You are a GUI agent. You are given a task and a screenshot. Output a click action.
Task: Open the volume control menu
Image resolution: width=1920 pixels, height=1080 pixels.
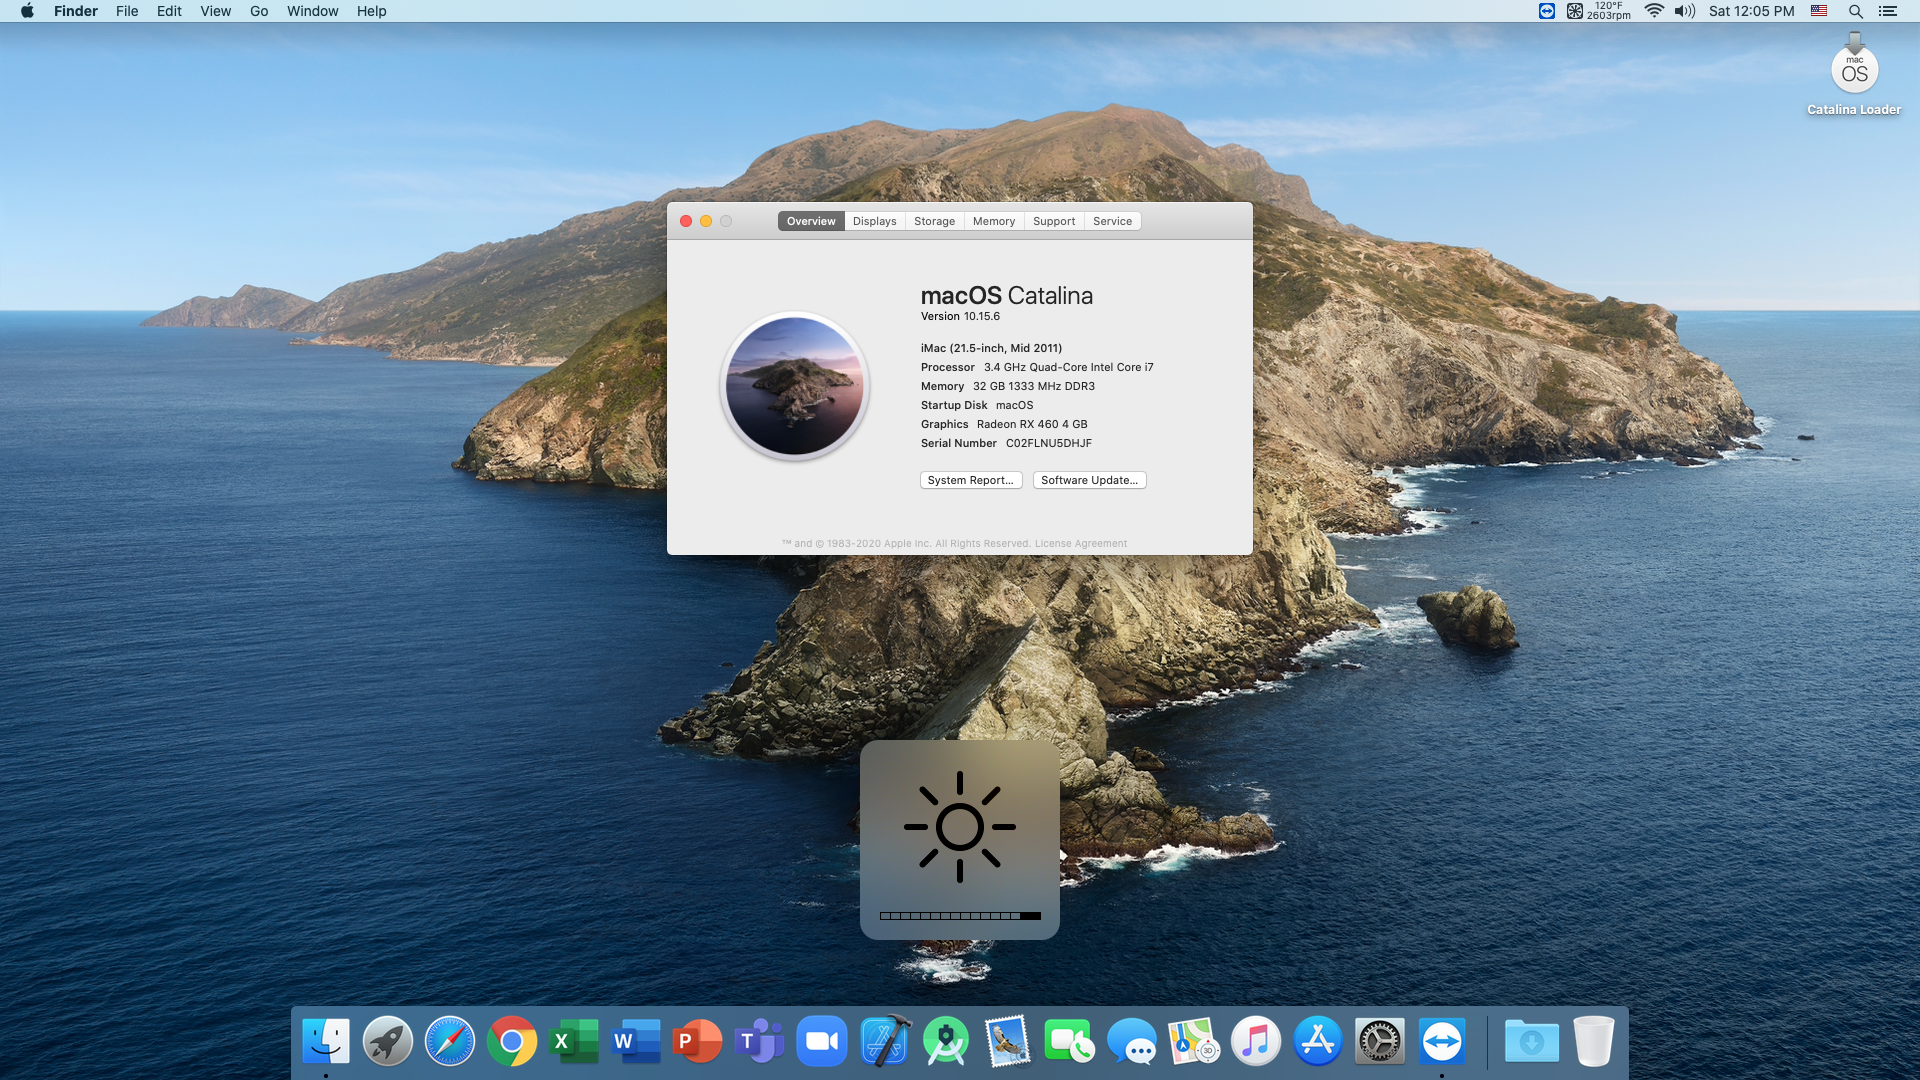[1685, 11]
